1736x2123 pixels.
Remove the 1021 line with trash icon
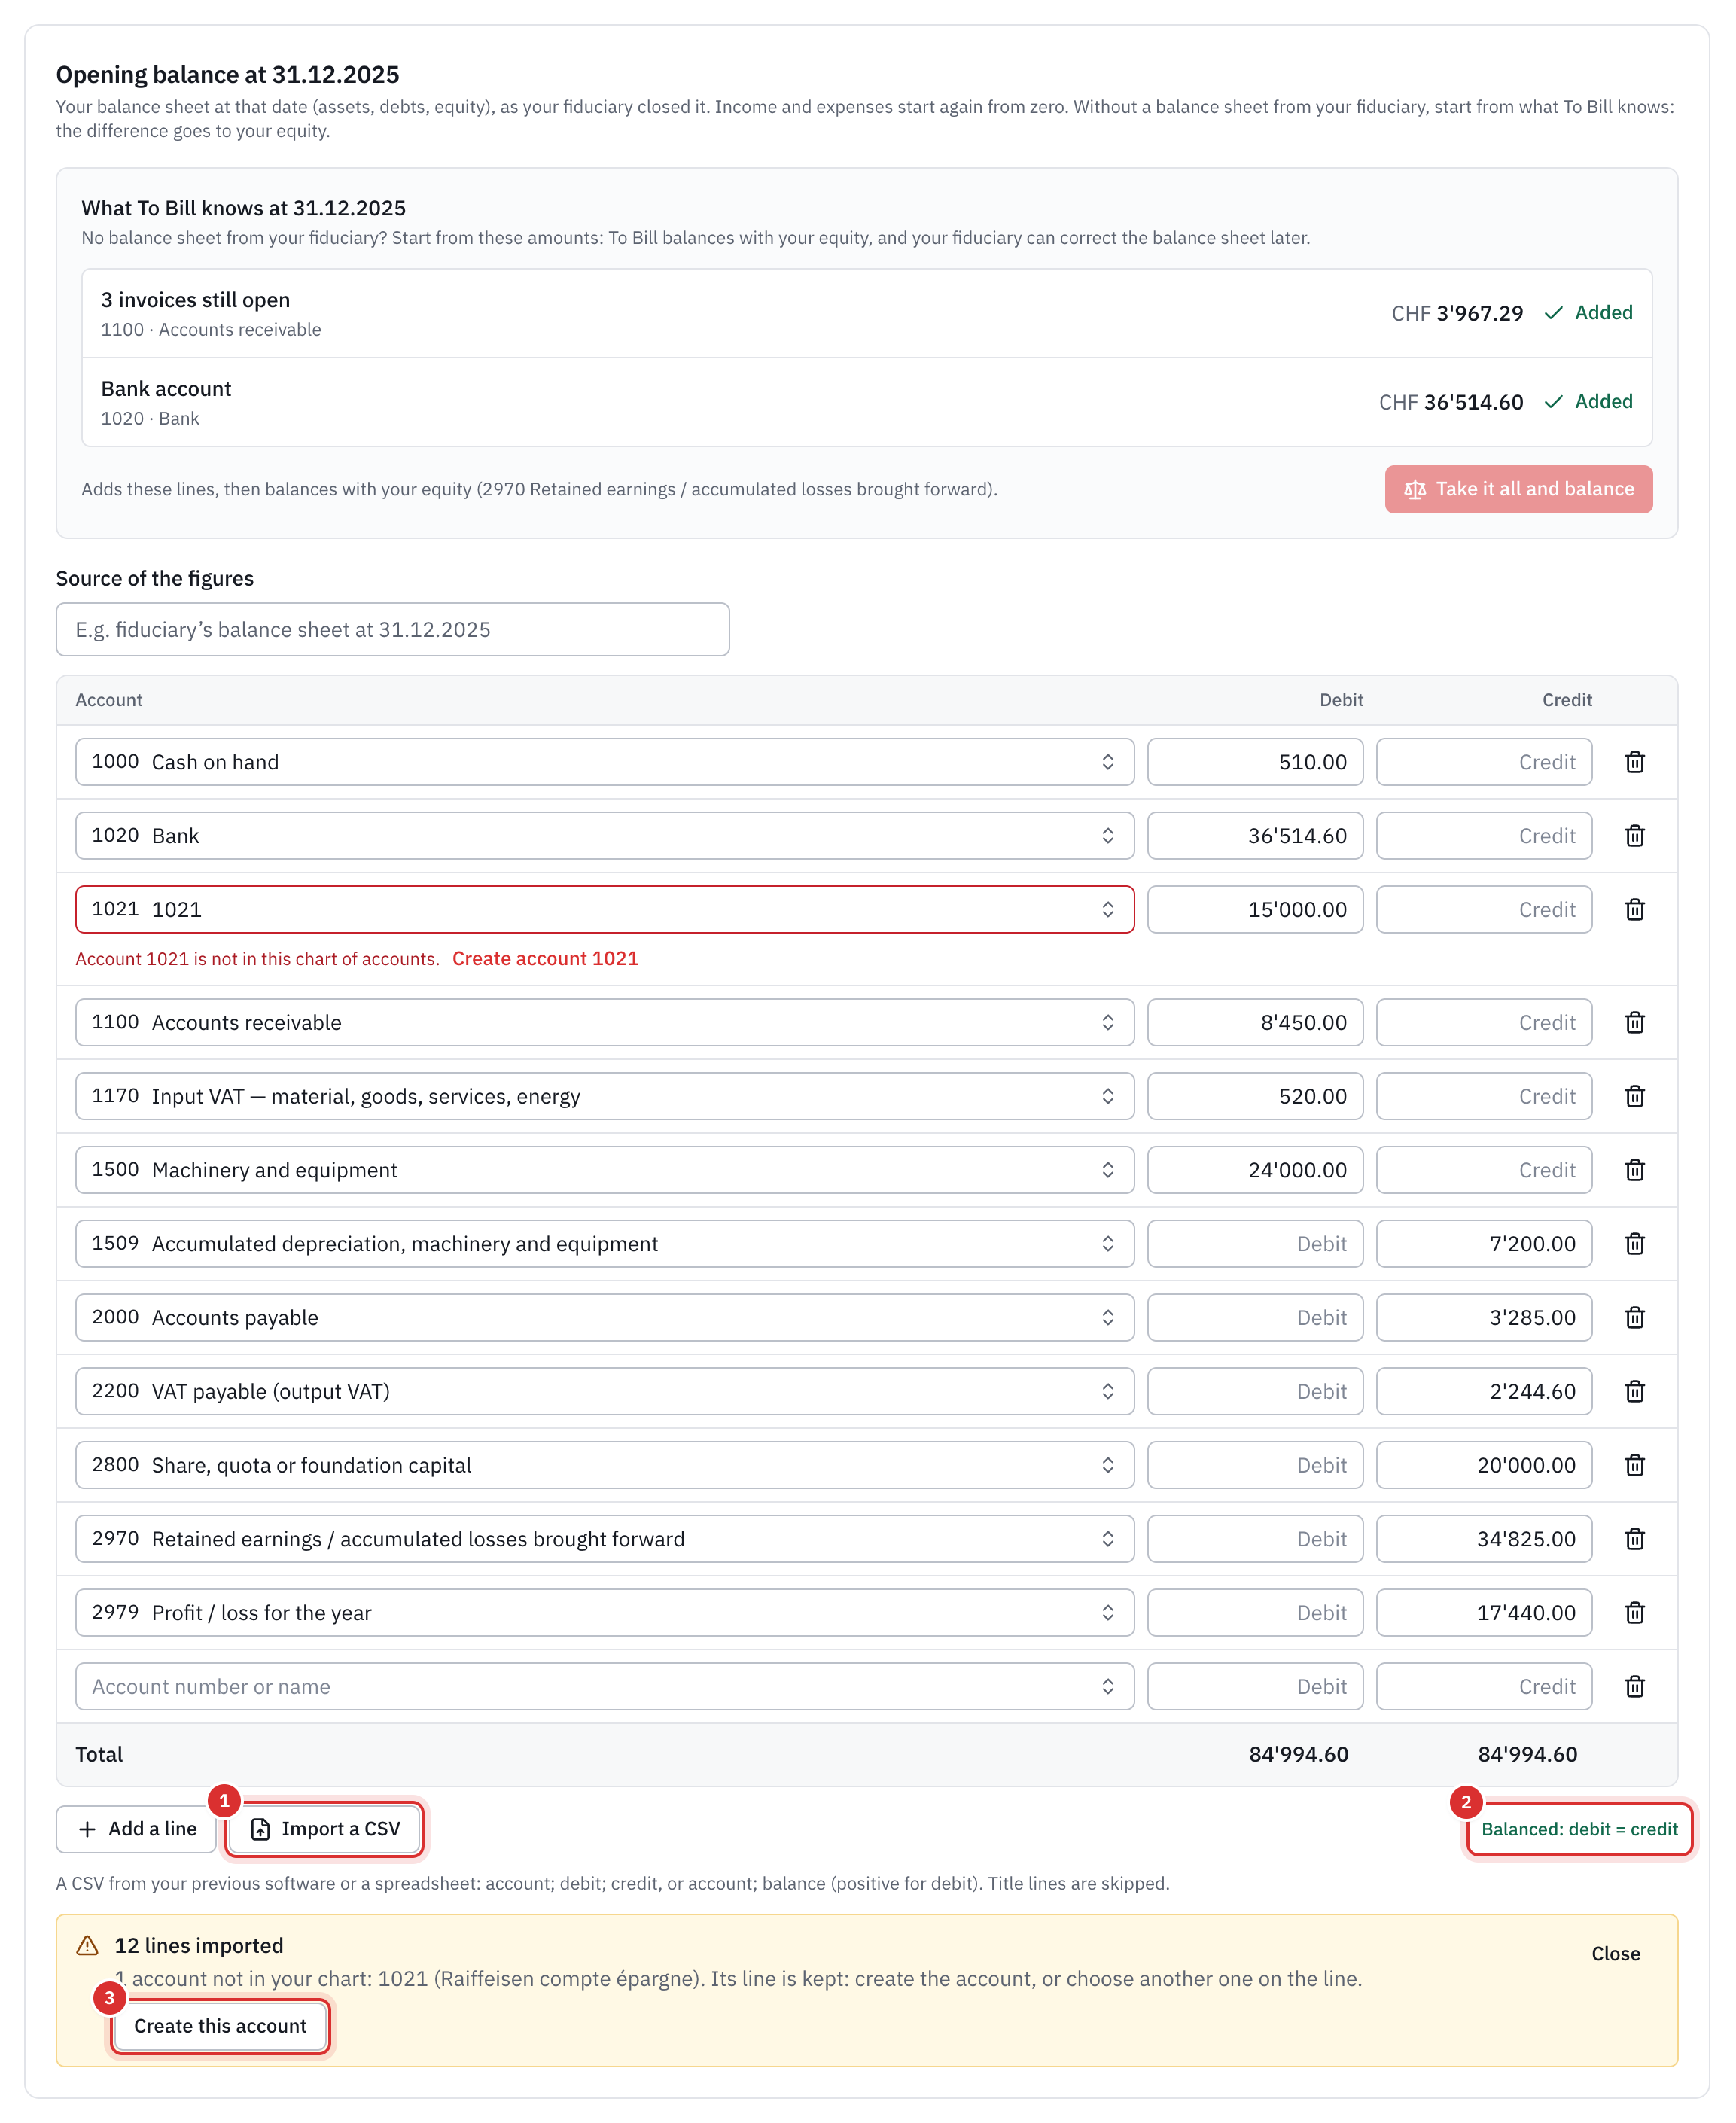click(x=1634, y=910)
